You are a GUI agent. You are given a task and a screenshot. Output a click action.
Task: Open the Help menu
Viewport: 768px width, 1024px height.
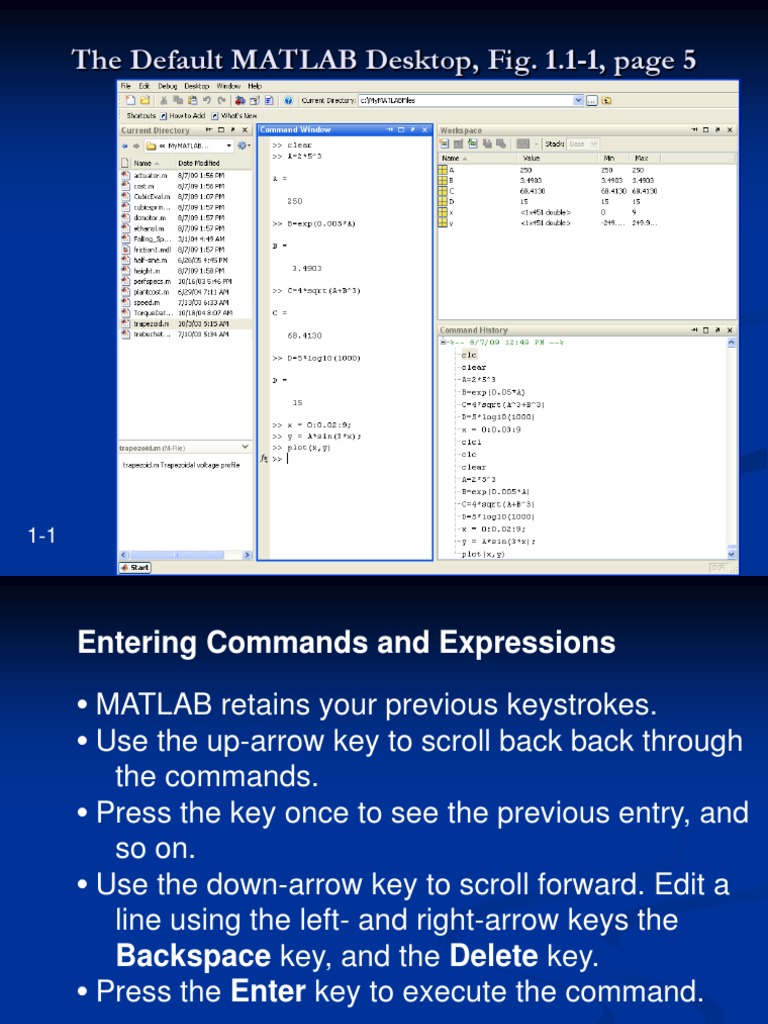coord(255,86)
